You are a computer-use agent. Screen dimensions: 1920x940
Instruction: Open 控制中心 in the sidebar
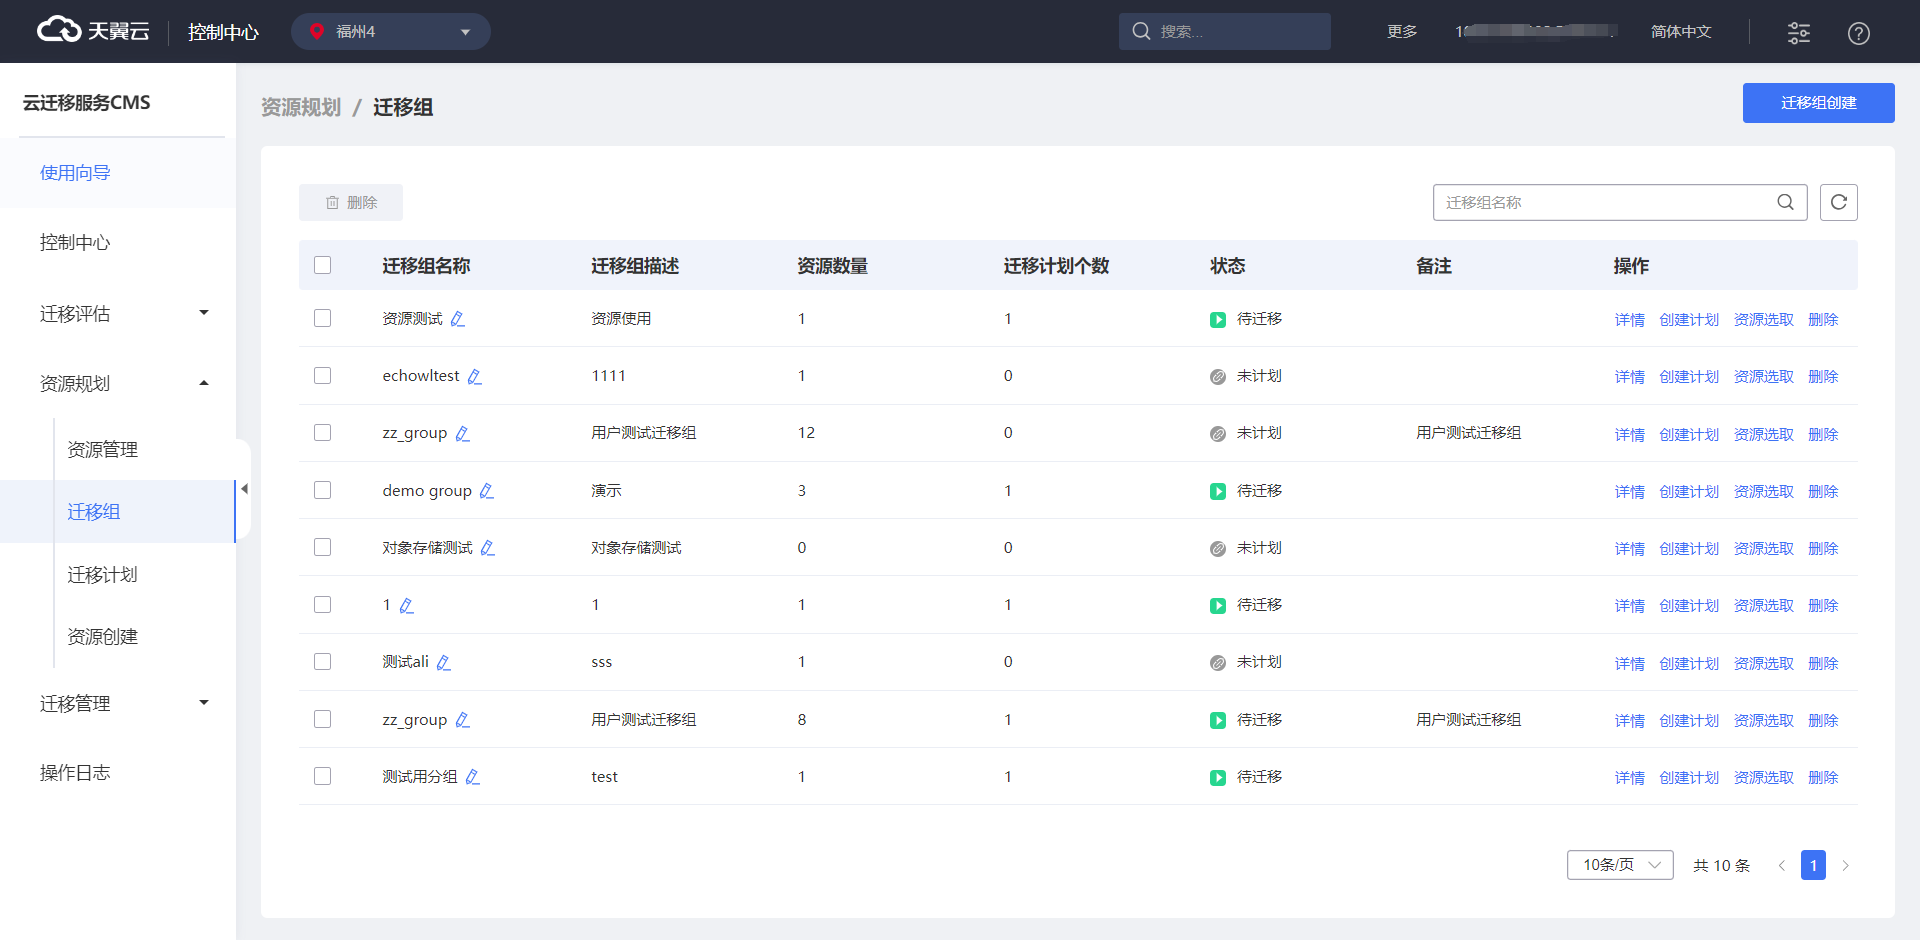(x=118, y=242)
